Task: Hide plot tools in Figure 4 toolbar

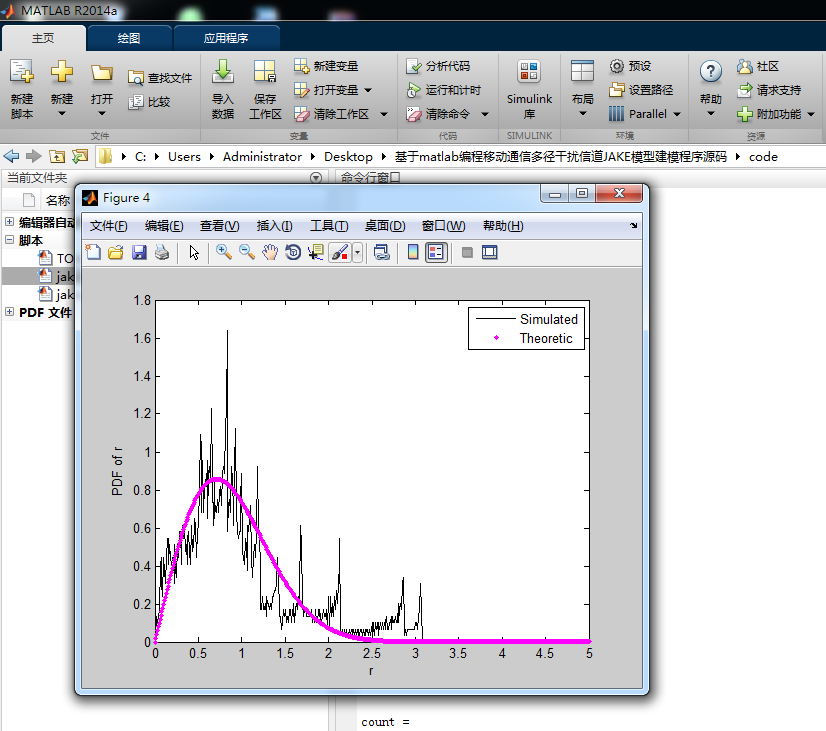Action: [x=467, y=253]
